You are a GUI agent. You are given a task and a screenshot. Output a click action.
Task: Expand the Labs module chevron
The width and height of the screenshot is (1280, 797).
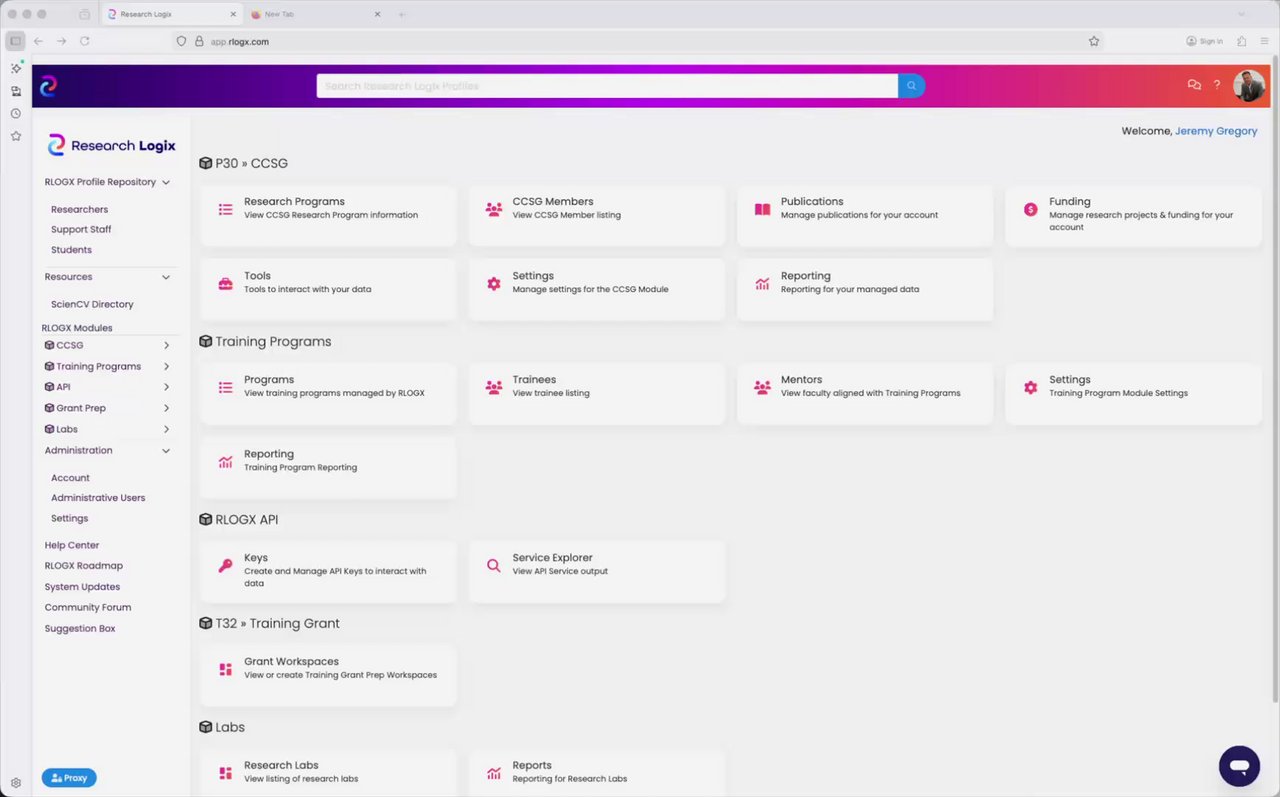pos(166,429)
